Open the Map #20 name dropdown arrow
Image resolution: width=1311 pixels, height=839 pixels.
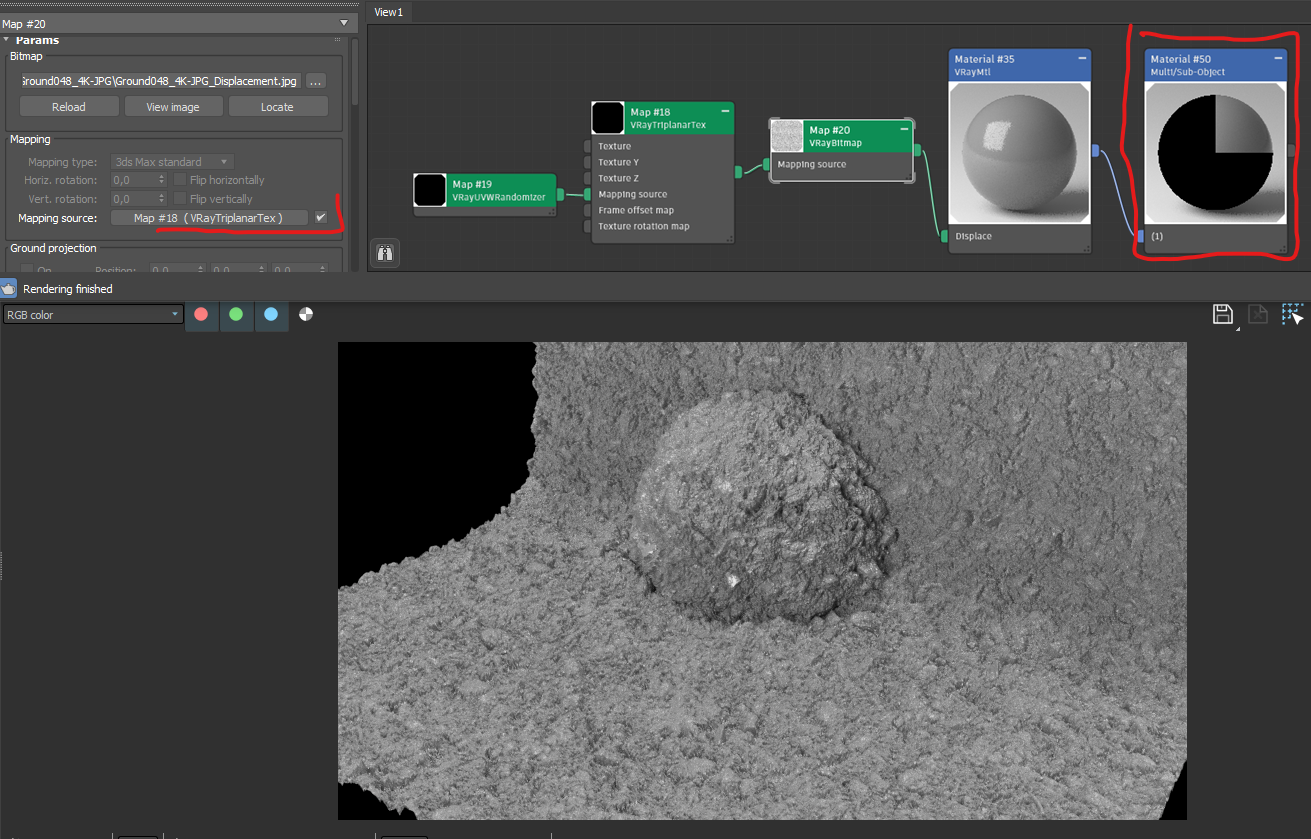pyautogui.click(x=344, y=22)
